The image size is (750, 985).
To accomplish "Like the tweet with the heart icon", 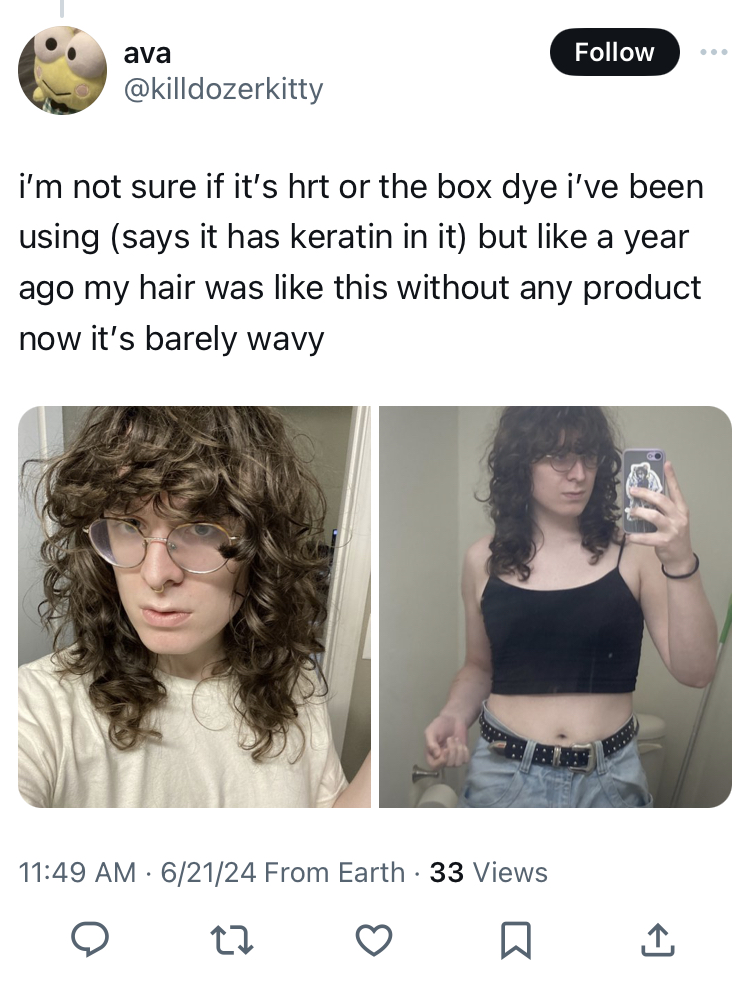I will pos(374,940).
